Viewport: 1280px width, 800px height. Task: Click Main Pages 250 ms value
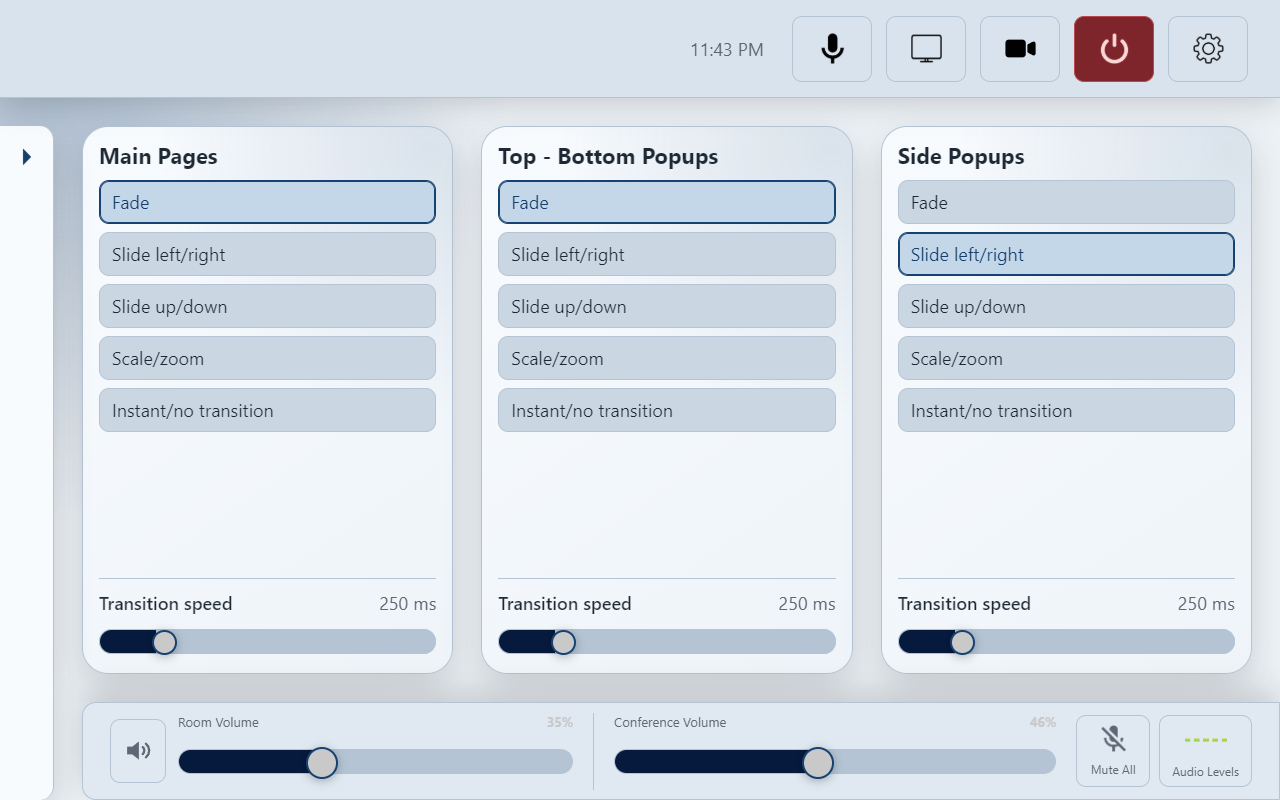pos(407,604)
